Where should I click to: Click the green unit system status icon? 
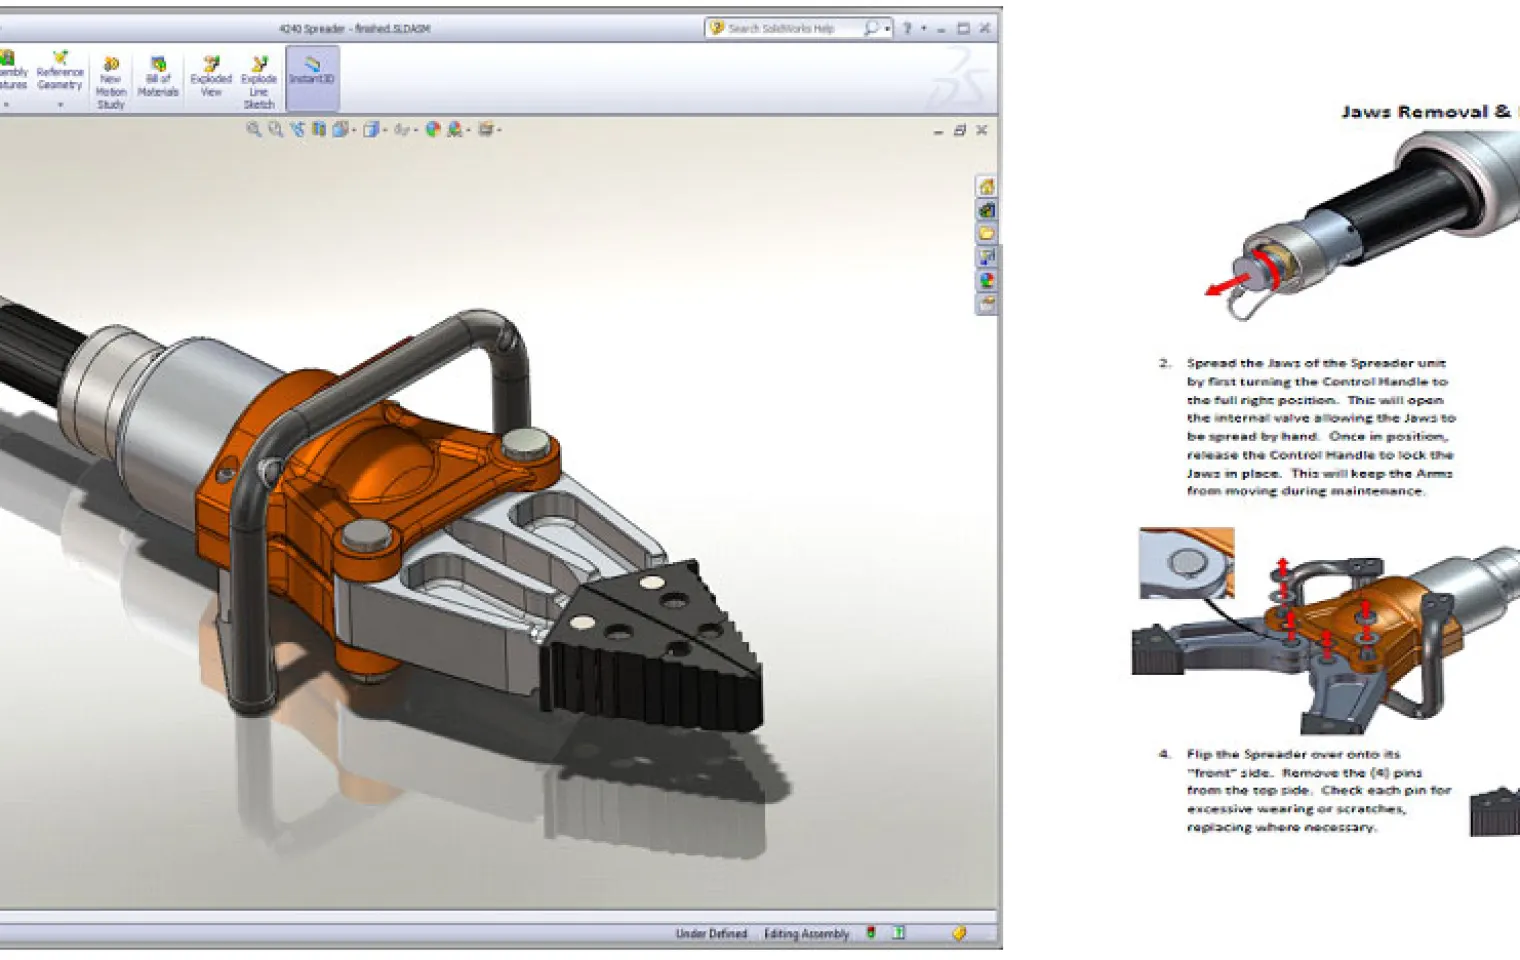tap(899, 933)
